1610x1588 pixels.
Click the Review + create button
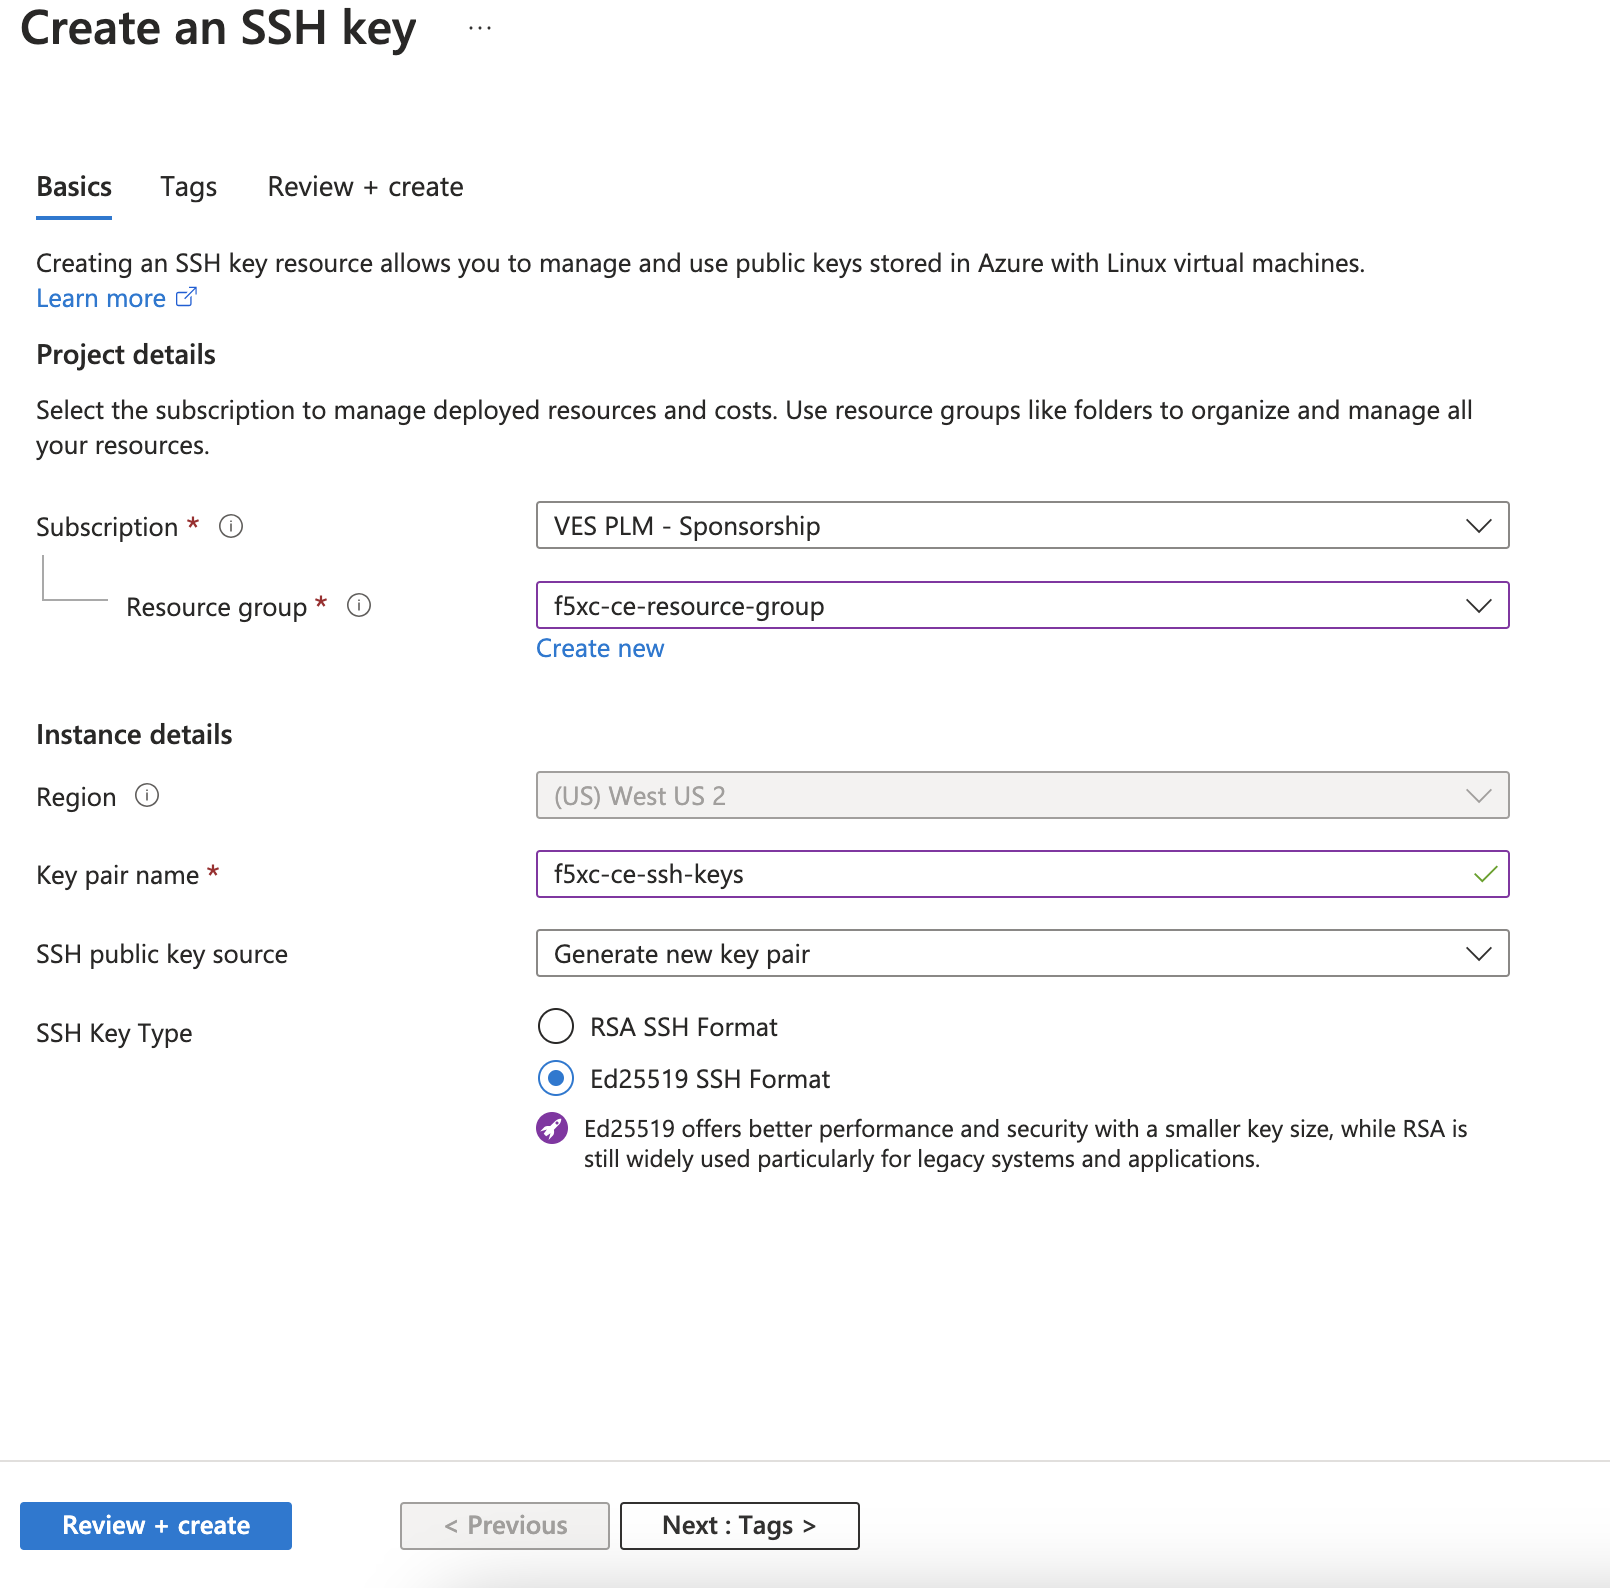[x=155, y=1525]
